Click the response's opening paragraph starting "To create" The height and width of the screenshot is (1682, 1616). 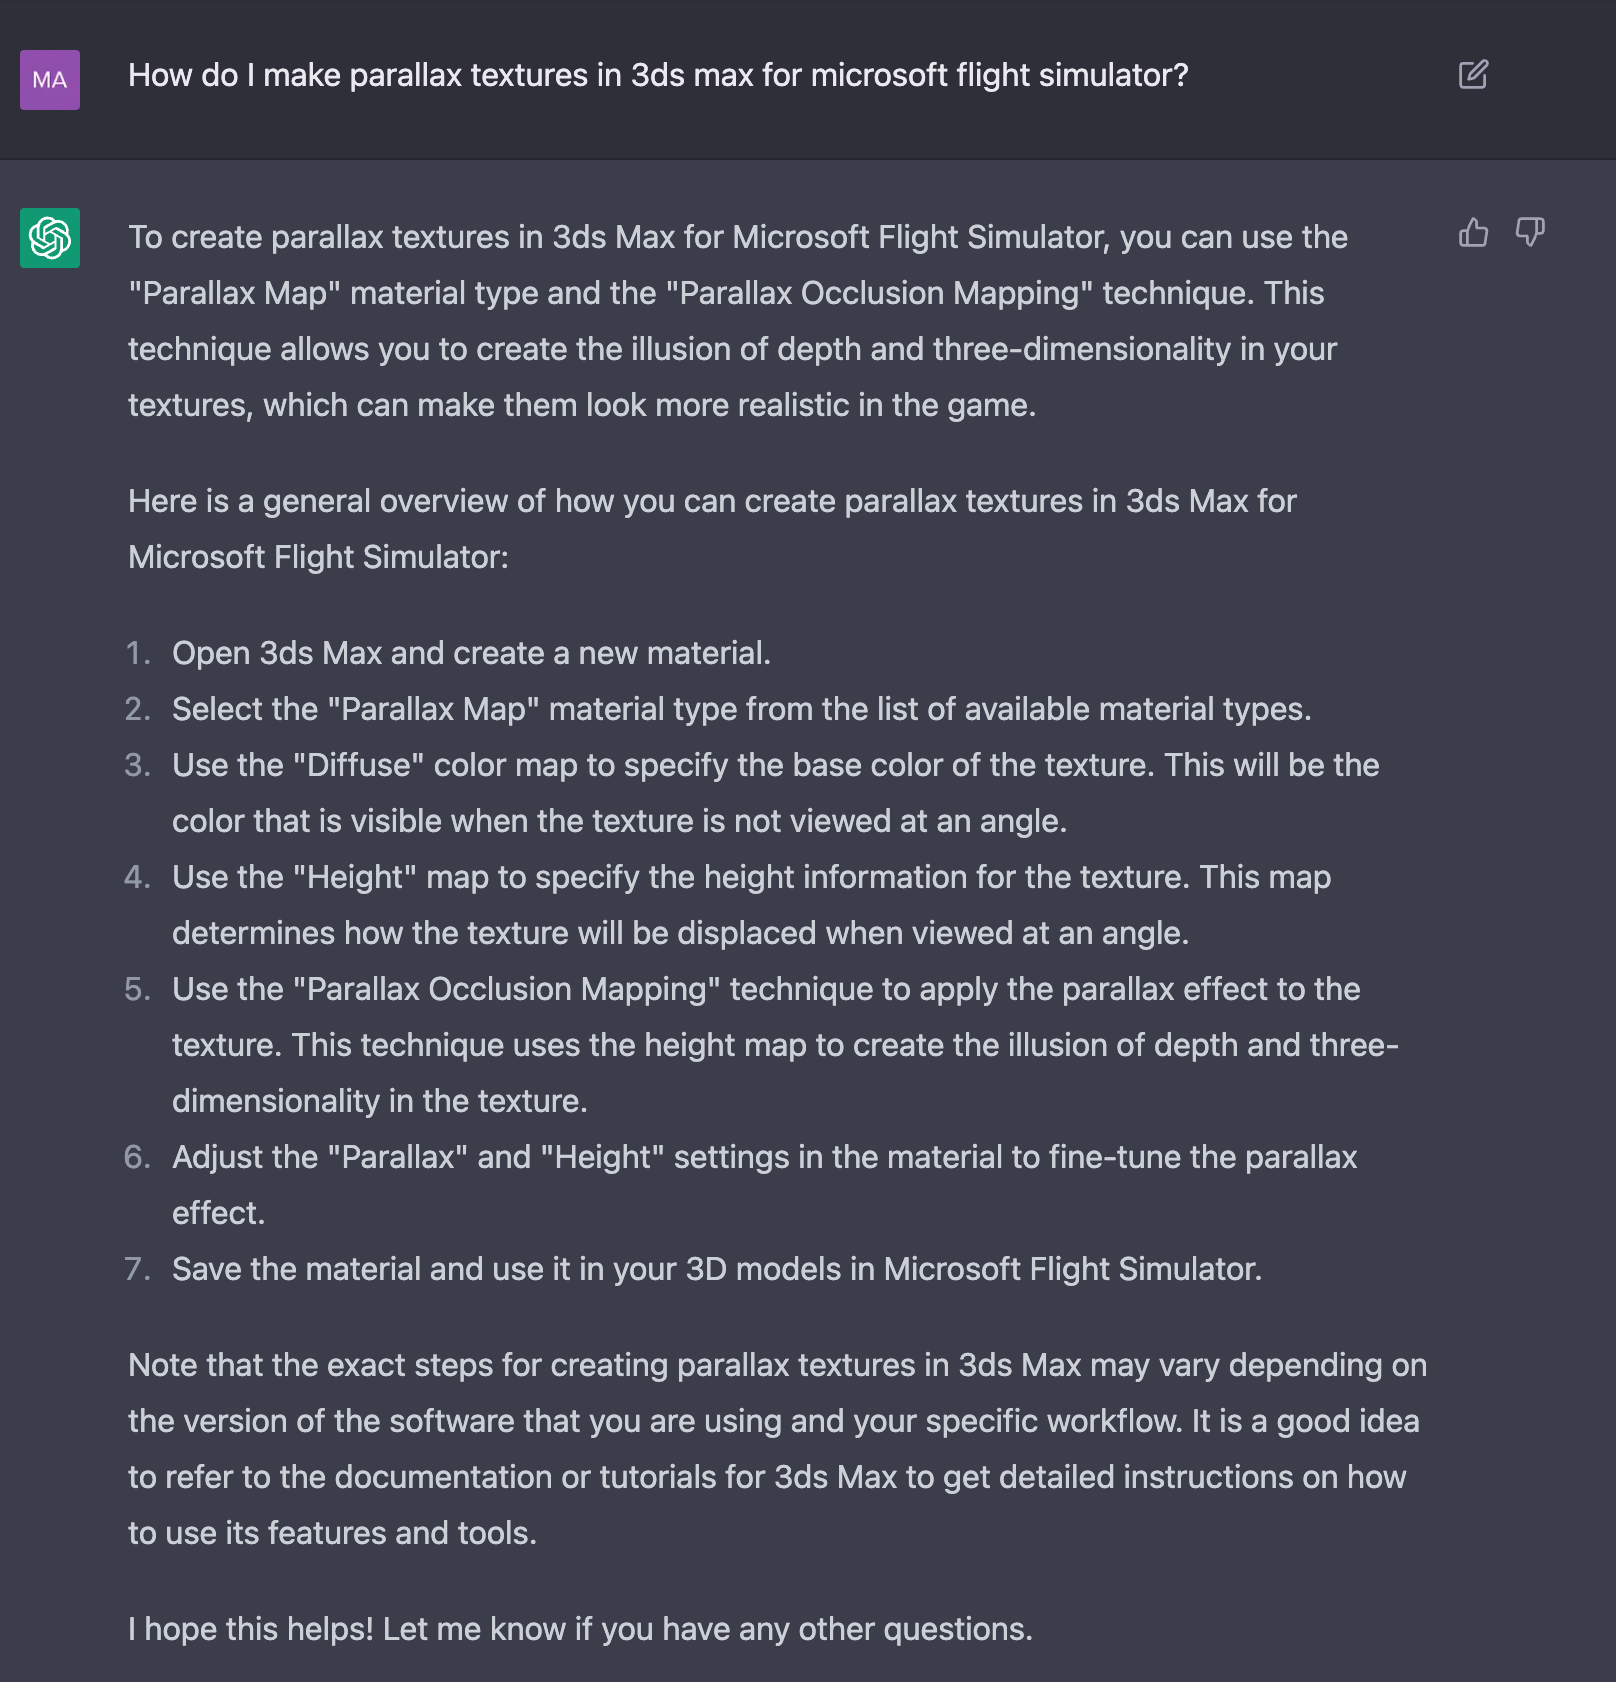pos(738,320)
